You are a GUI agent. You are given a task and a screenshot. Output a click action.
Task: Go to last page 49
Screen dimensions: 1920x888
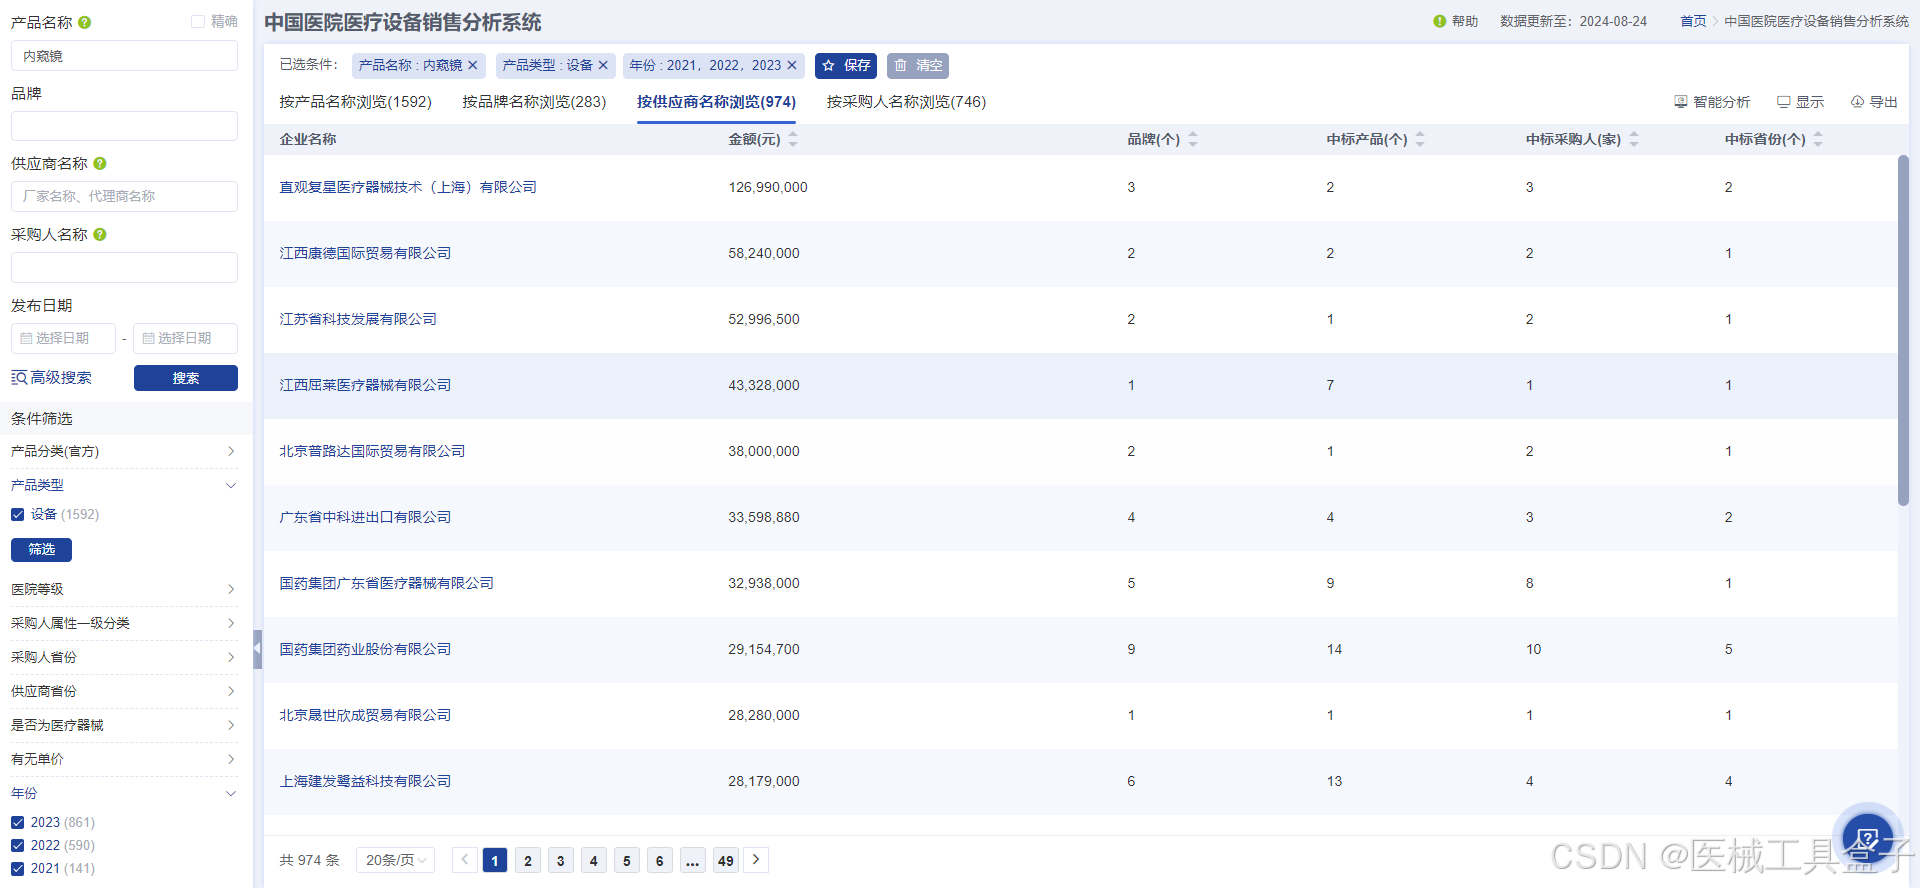coord(726,860)
